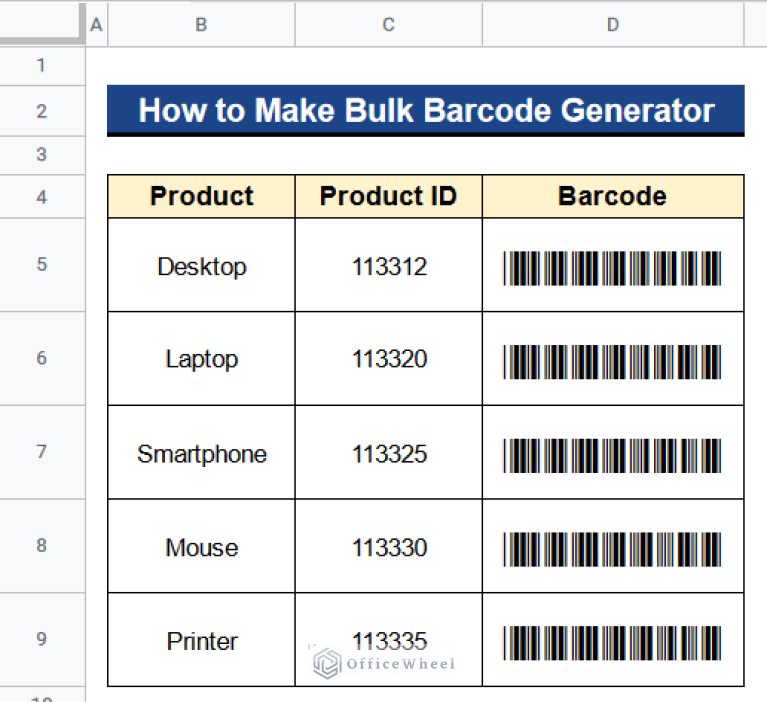Select column C header
Image resolution: width=767 pixels, height=702 pixels.
(x=388, y=25)
